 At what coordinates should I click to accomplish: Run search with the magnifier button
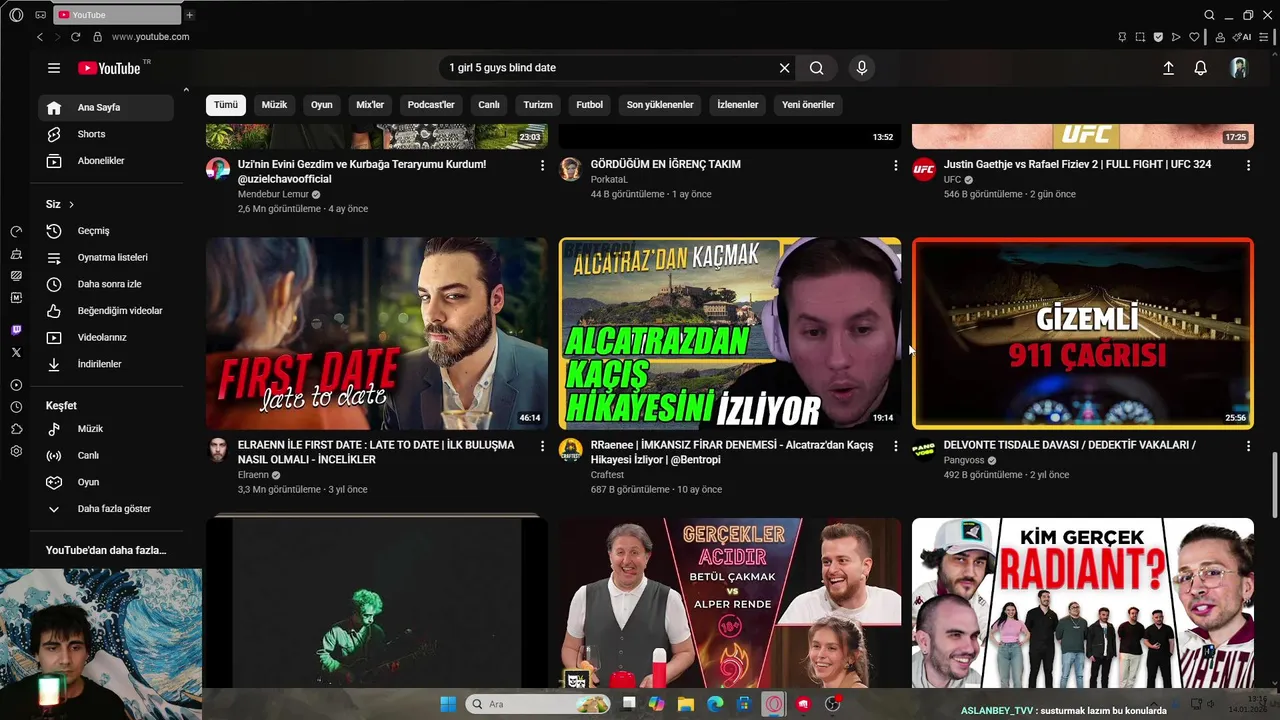[x=817, y=68]
